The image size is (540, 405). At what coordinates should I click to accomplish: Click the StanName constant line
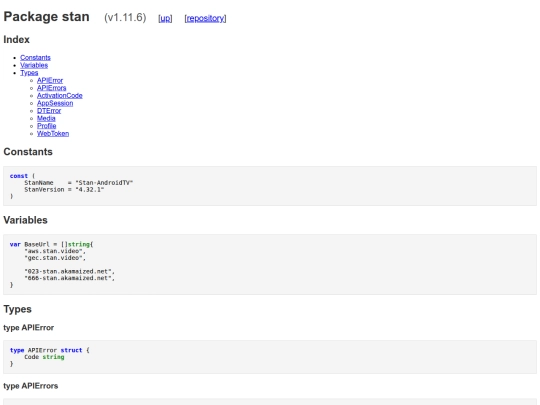pyautogui.click(x=79, y=183)
